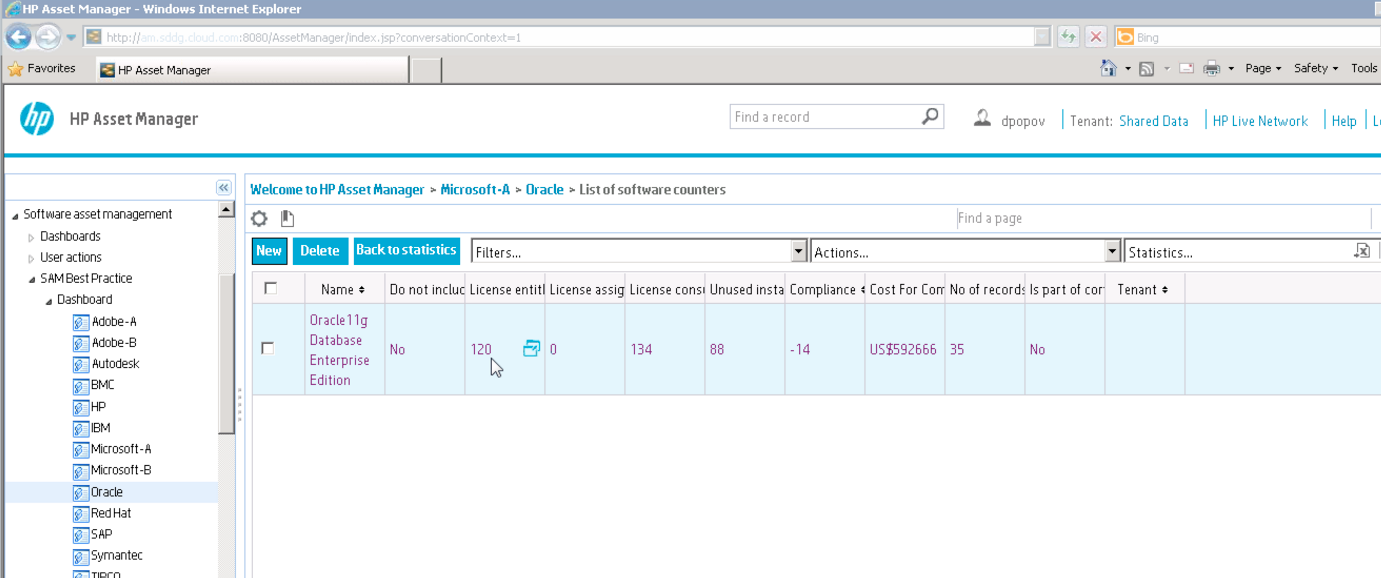Click the Back to statistics button
1381x578 pixels.
(x=406, y=250)
